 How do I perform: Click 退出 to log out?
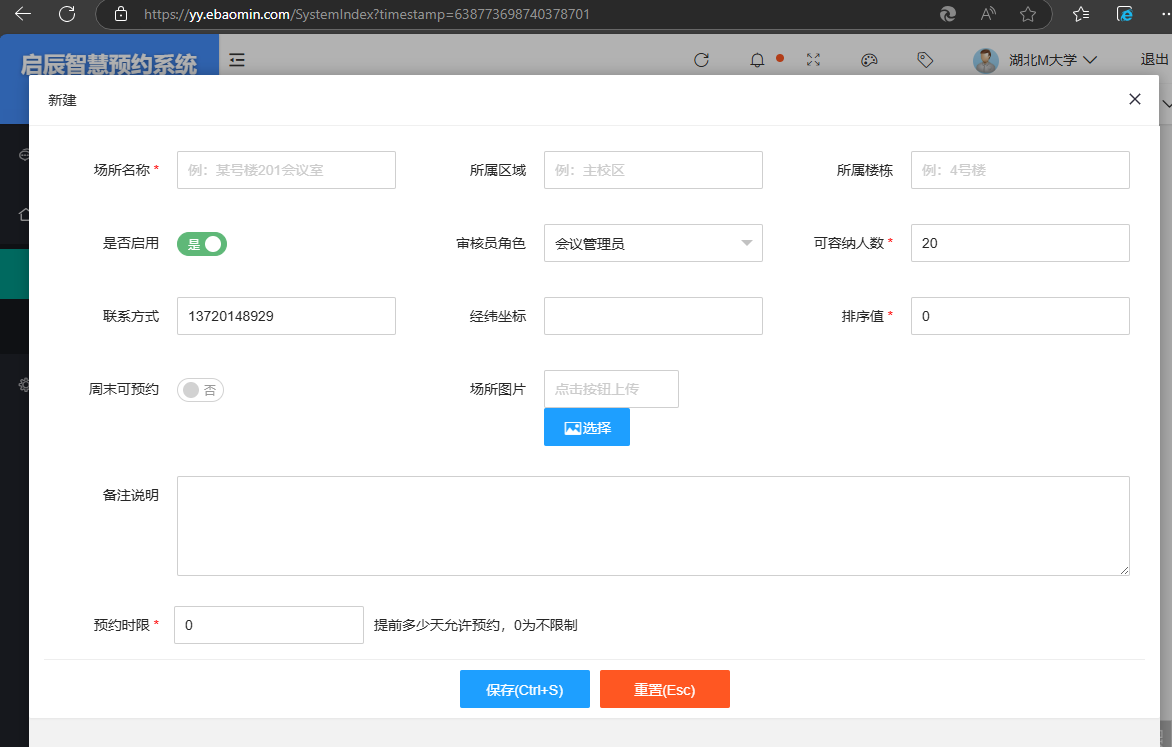[x=1154, y=60]
